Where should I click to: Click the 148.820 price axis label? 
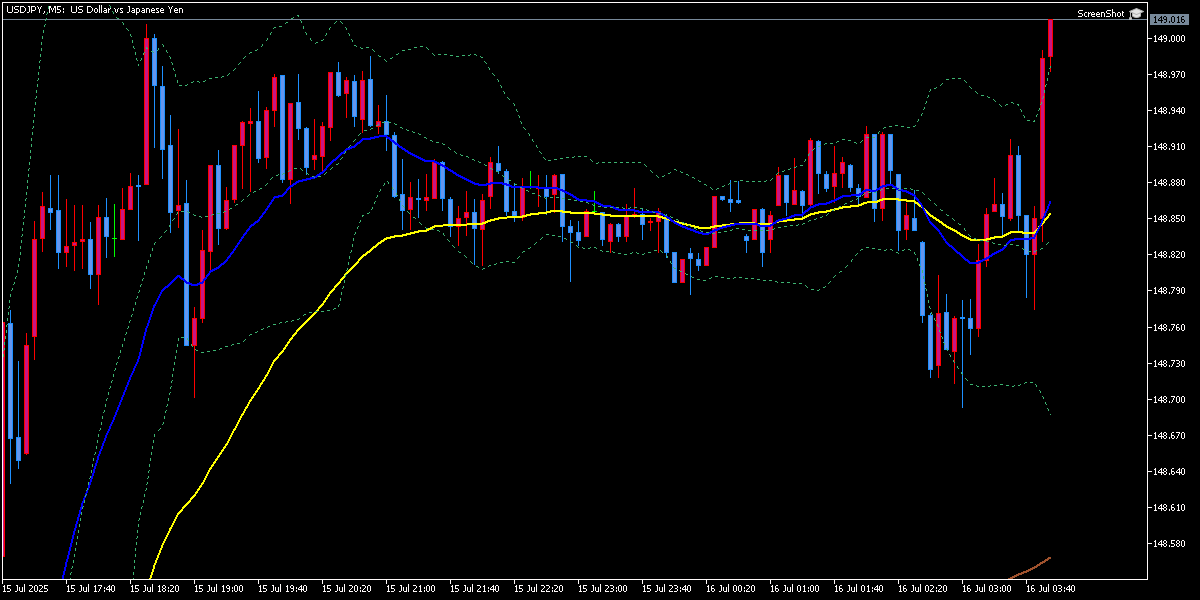1169,255
